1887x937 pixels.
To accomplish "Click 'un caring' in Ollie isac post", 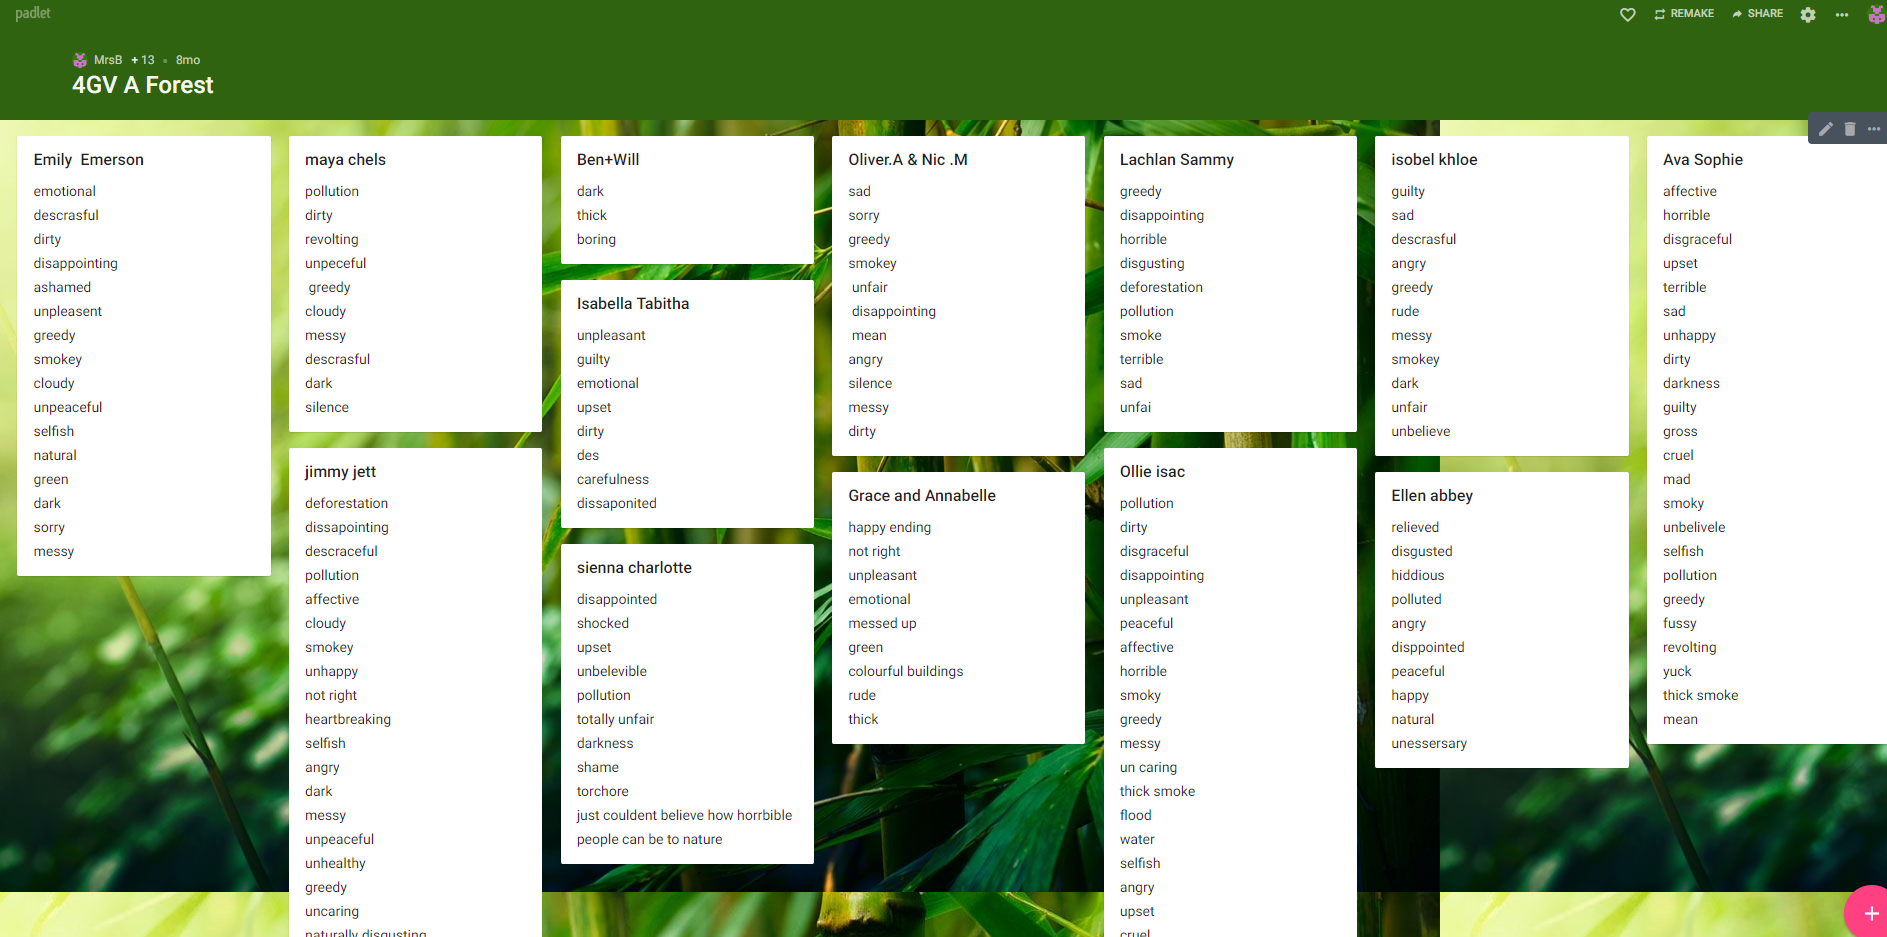I will [x=1148, y=768].
